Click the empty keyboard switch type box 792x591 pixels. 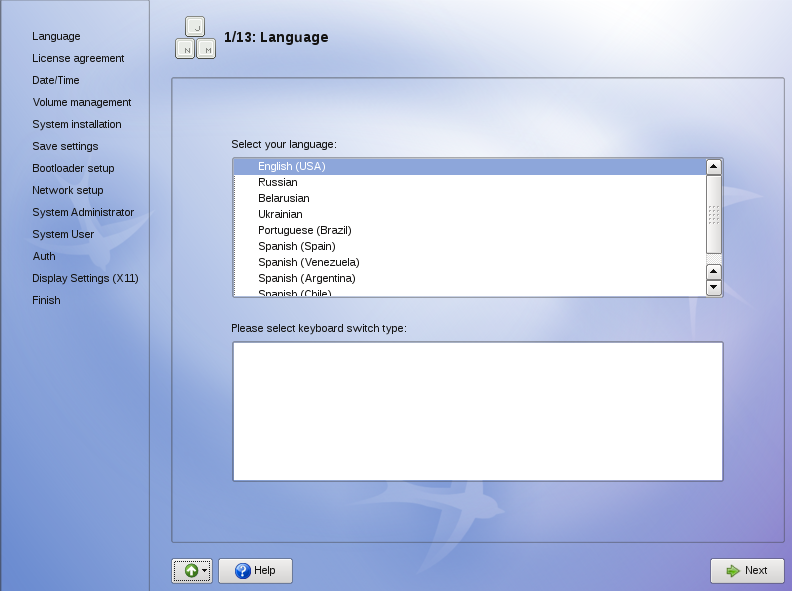click(477, 411)
